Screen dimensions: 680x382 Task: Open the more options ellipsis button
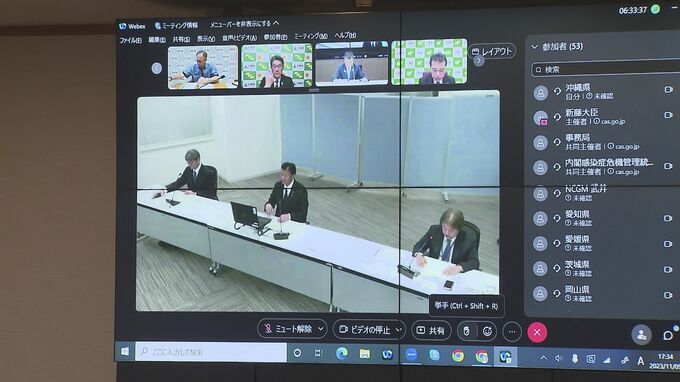point(512,332)
